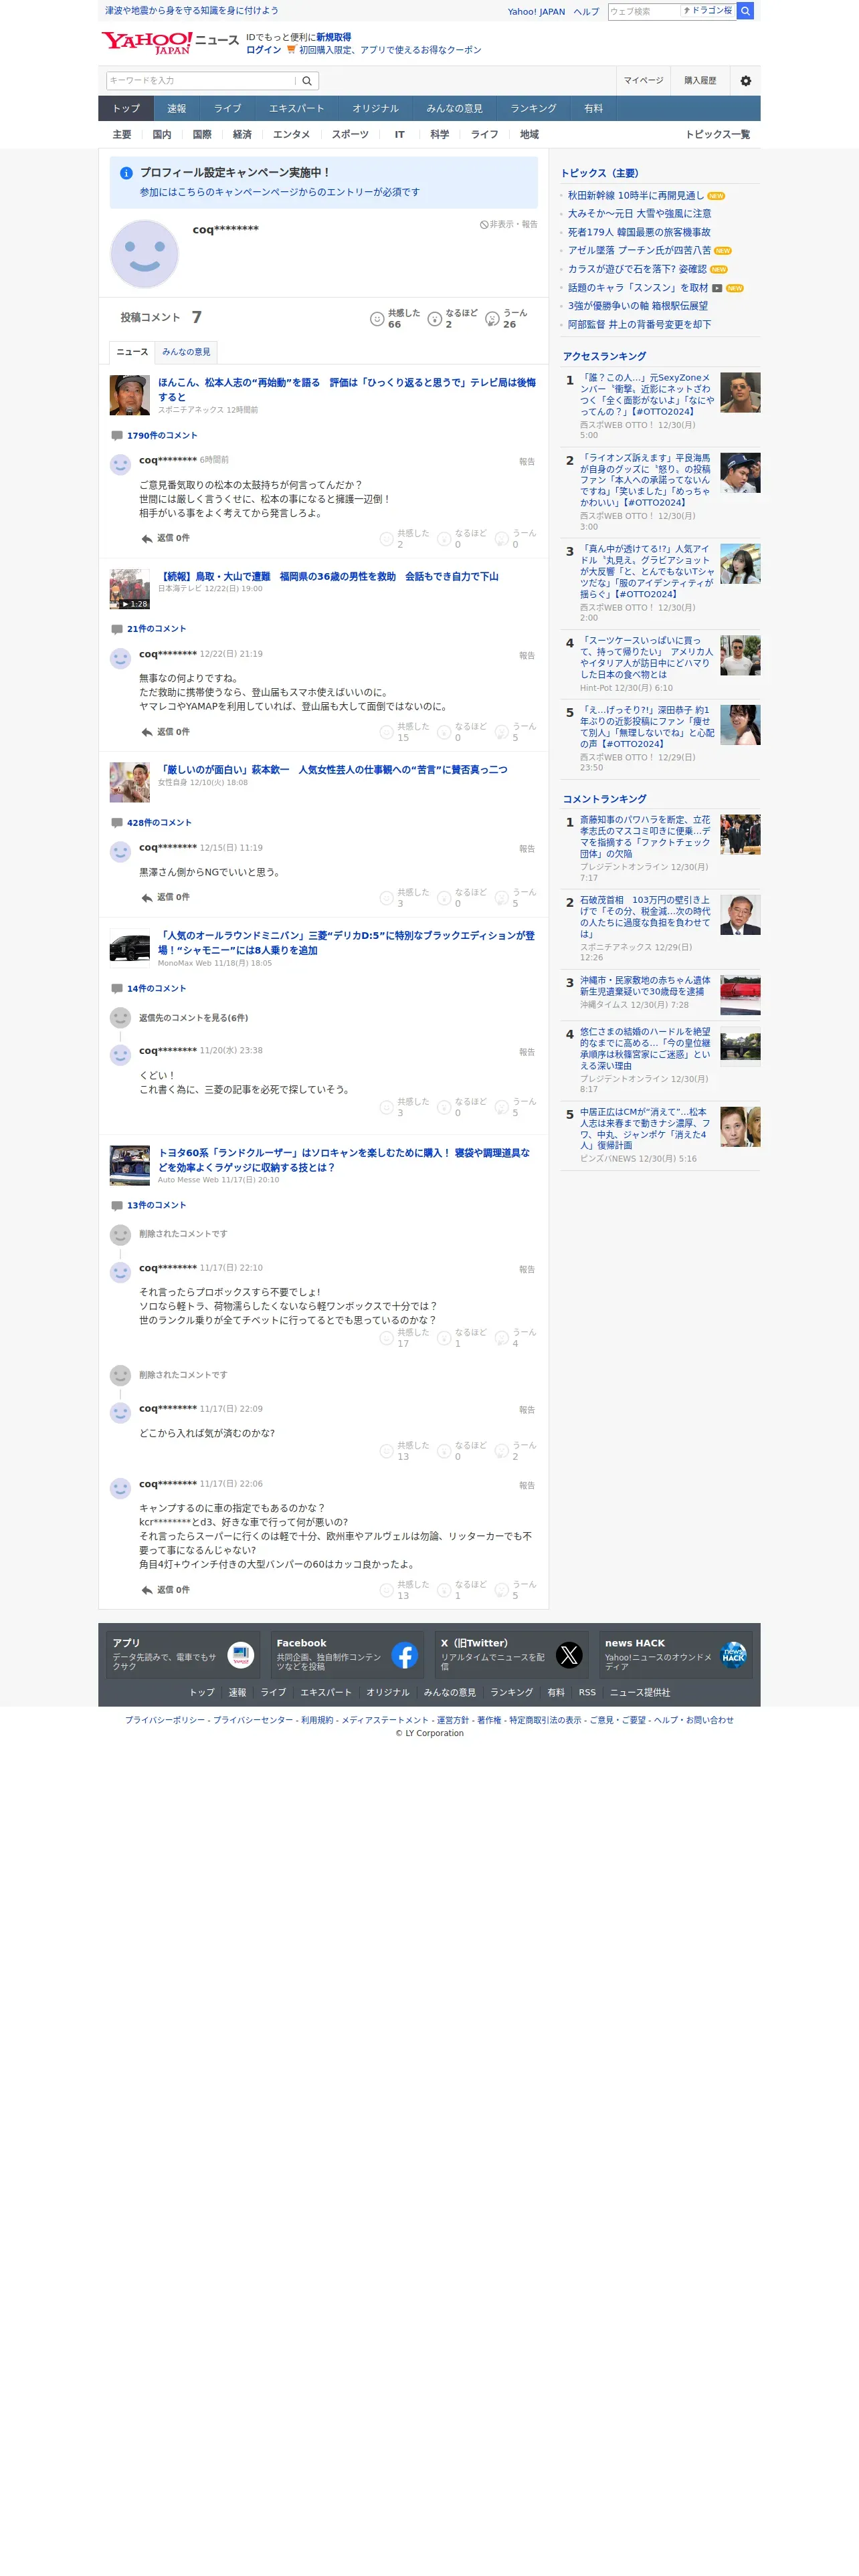Open the 速報 navigation tab
Image resolution: width=859 pixels, height=2576 pixels.
[177, 108]
